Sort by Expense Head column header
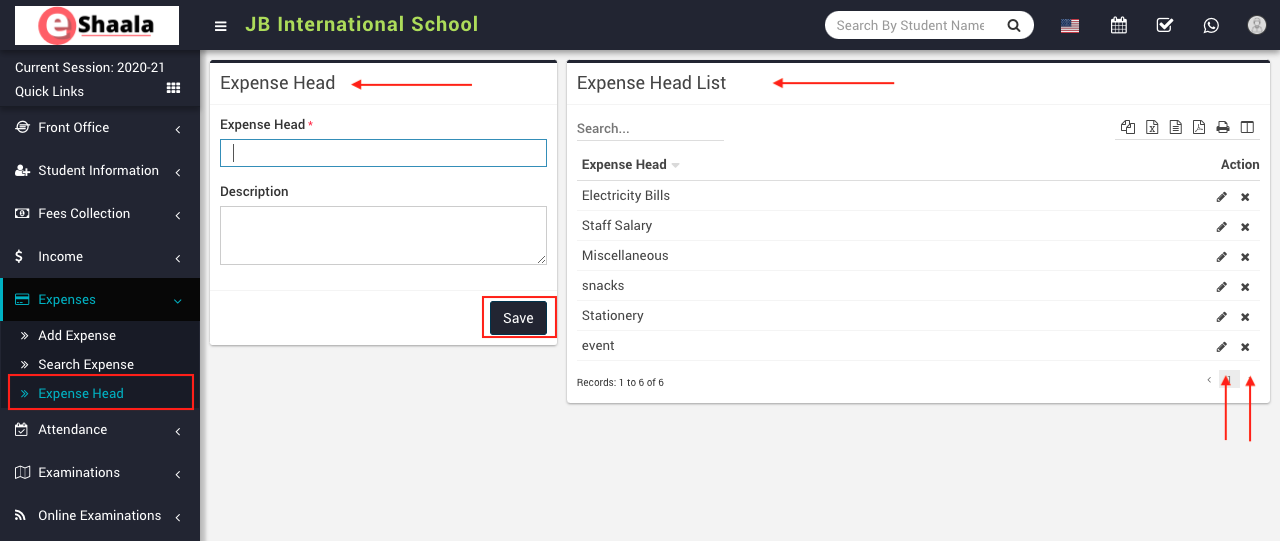The height and width of the screenshot is (541, 1280). coord(625,165)
